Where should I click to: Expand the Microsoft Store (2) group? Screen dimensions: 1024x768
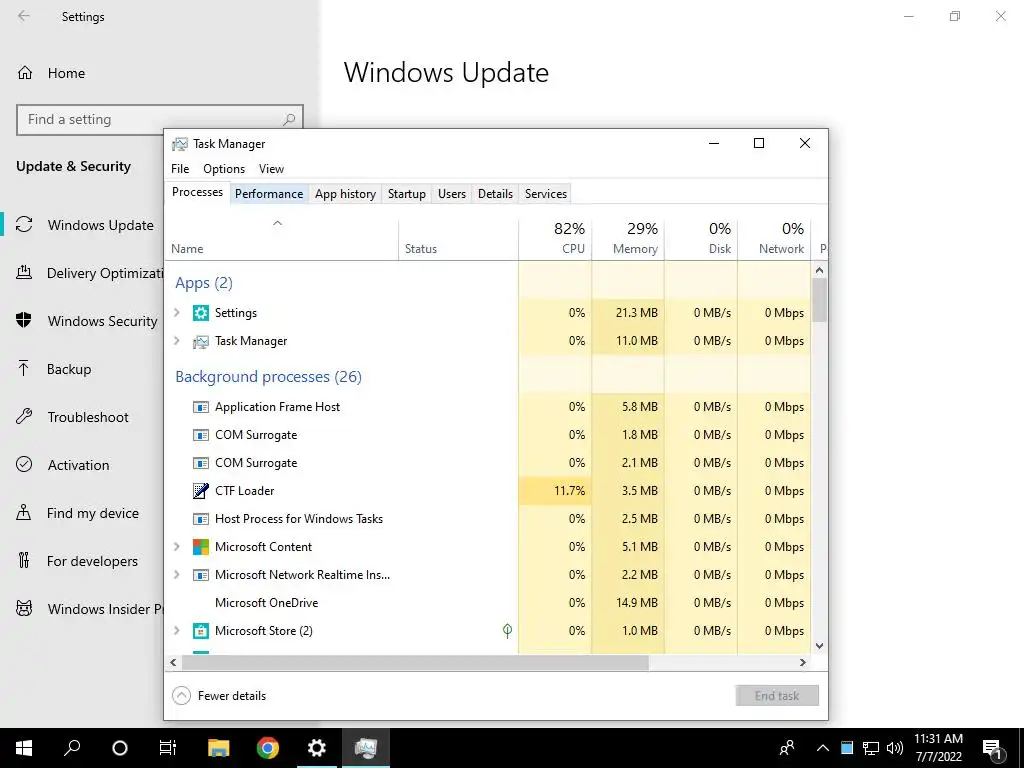(177, 631)
